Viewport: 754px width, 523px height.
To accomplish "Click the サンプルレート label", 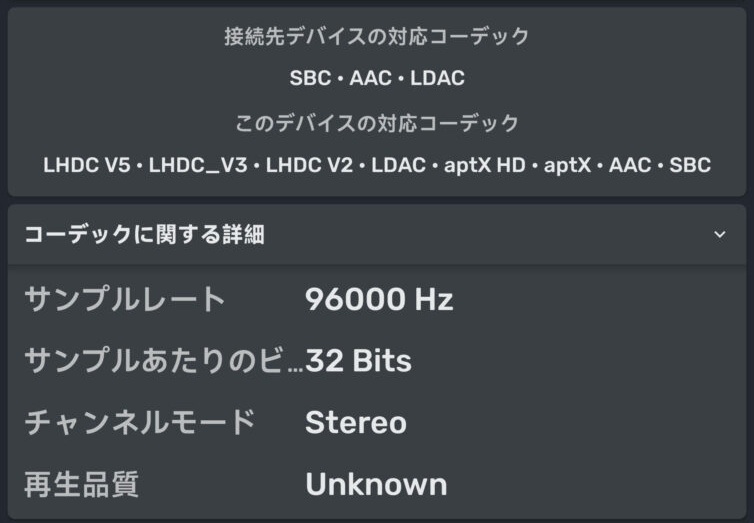I will pyautogui.click(x=125, y=299).
